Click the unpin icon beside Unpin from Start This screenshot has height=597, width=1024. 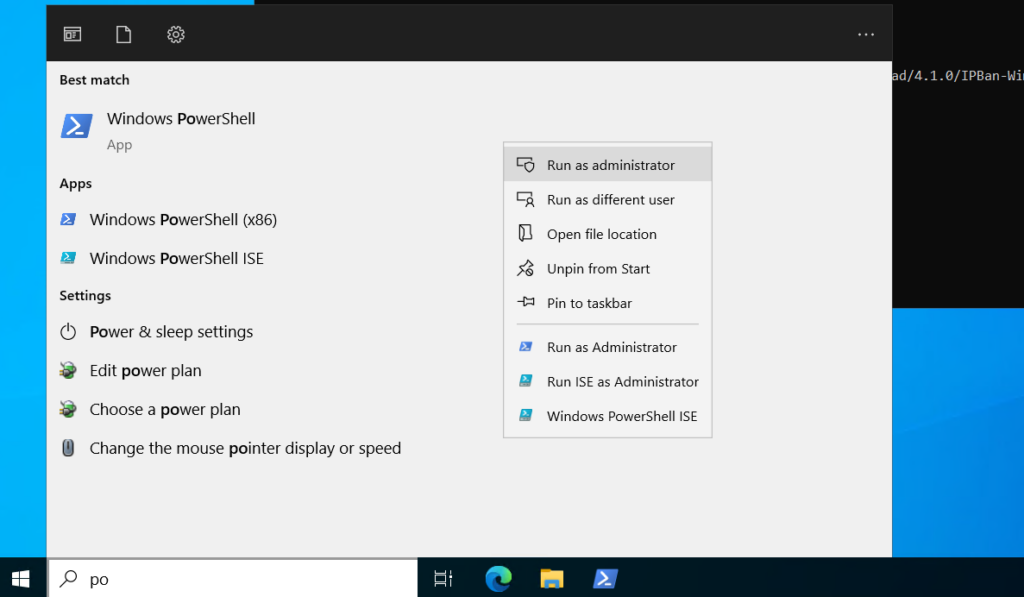point(526,268)
